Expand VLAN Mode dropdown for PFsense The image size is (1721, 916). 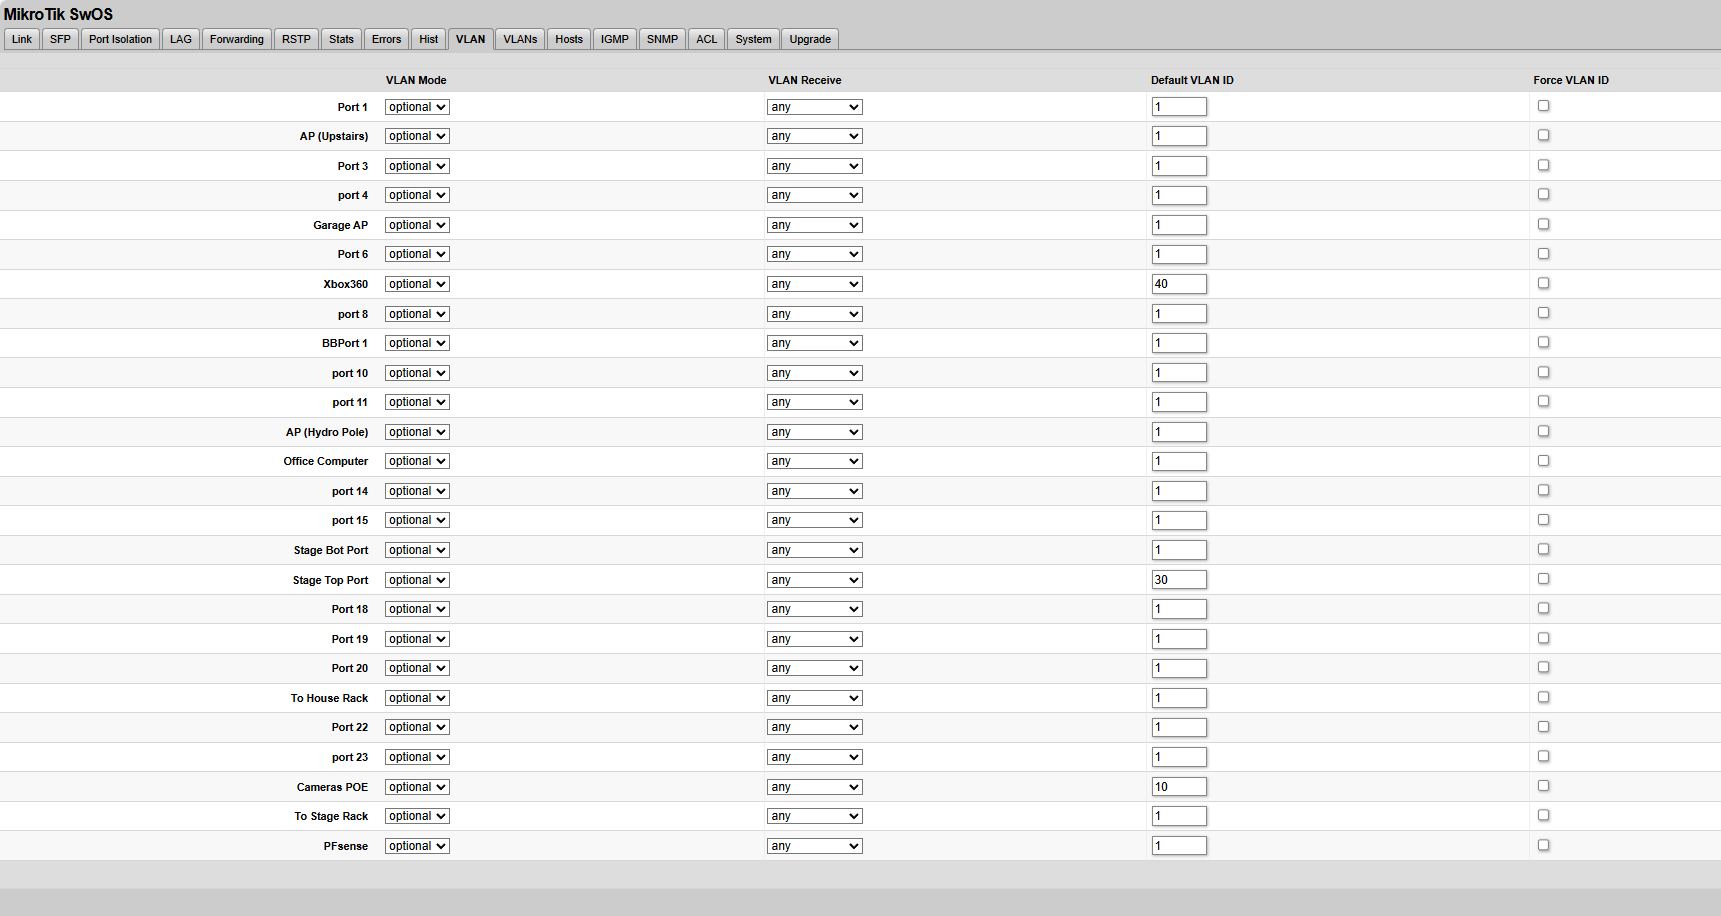tap(417, 846)
